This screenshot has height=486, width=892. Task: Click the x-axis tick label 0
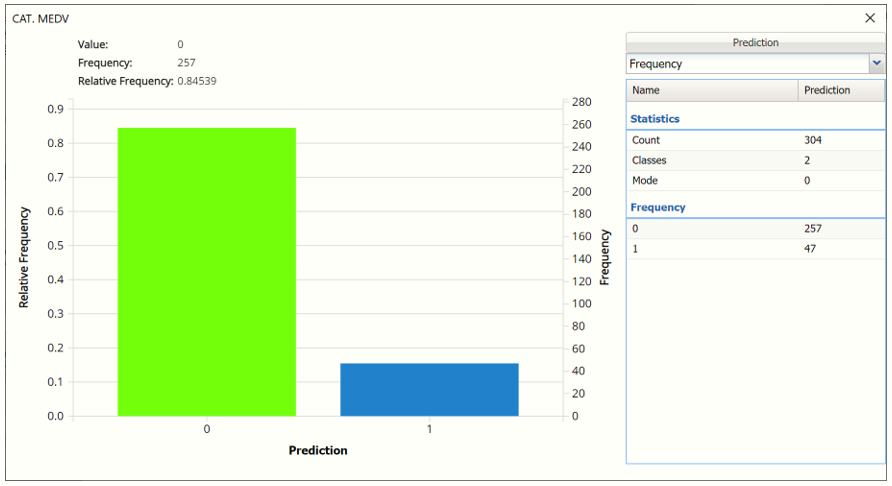pos(206,429)
